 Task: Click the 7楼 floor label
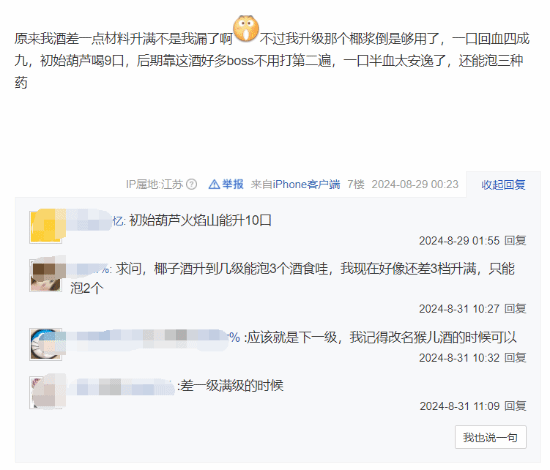[x=355, y=184]
